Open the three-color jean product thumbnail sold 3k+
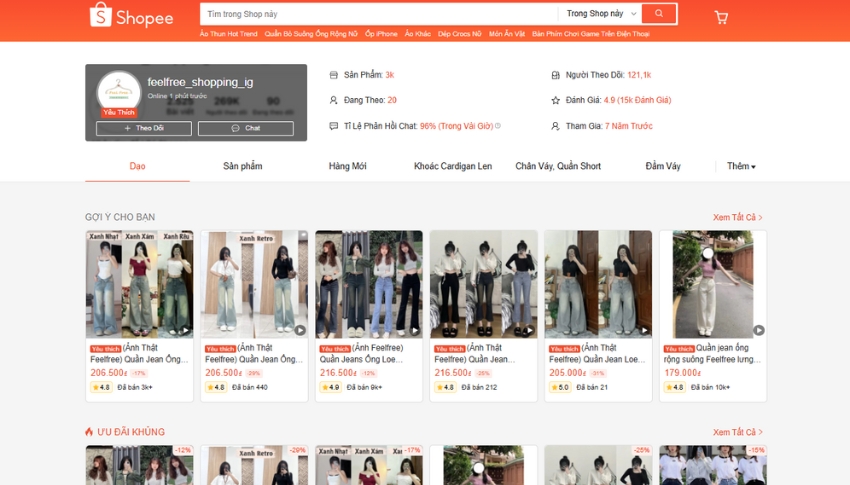The width and height of the screenshot is (850, 485). [x=139, y=284]
